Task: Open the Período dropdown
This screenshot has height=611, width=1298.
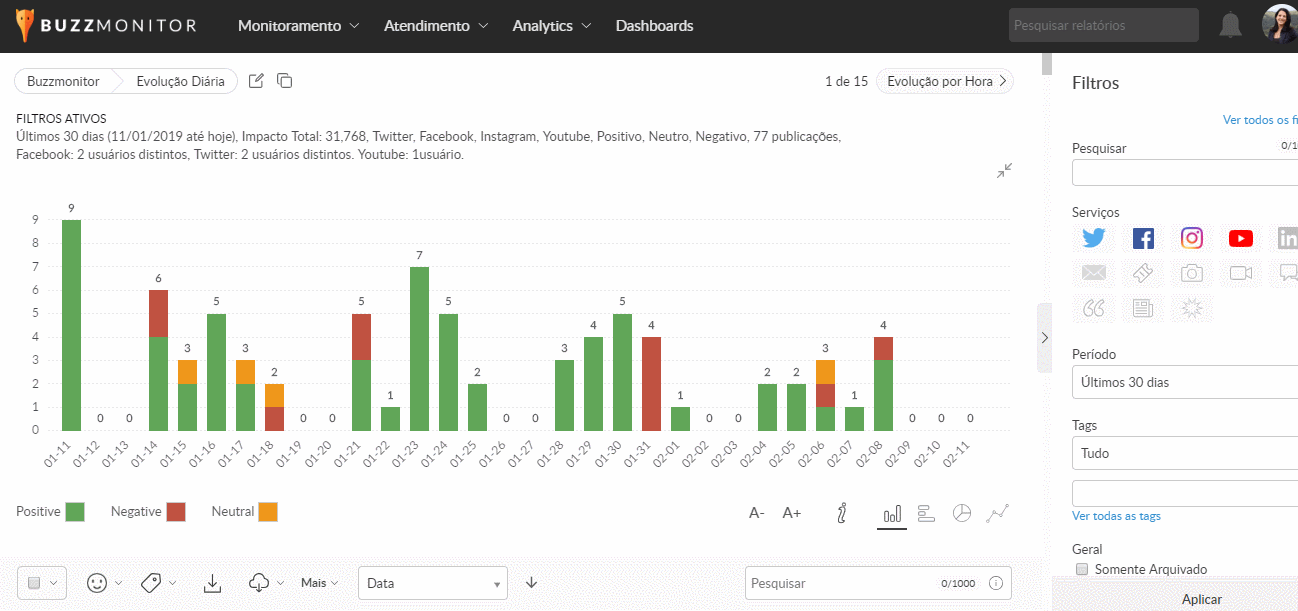Action: pos(1185,382)
